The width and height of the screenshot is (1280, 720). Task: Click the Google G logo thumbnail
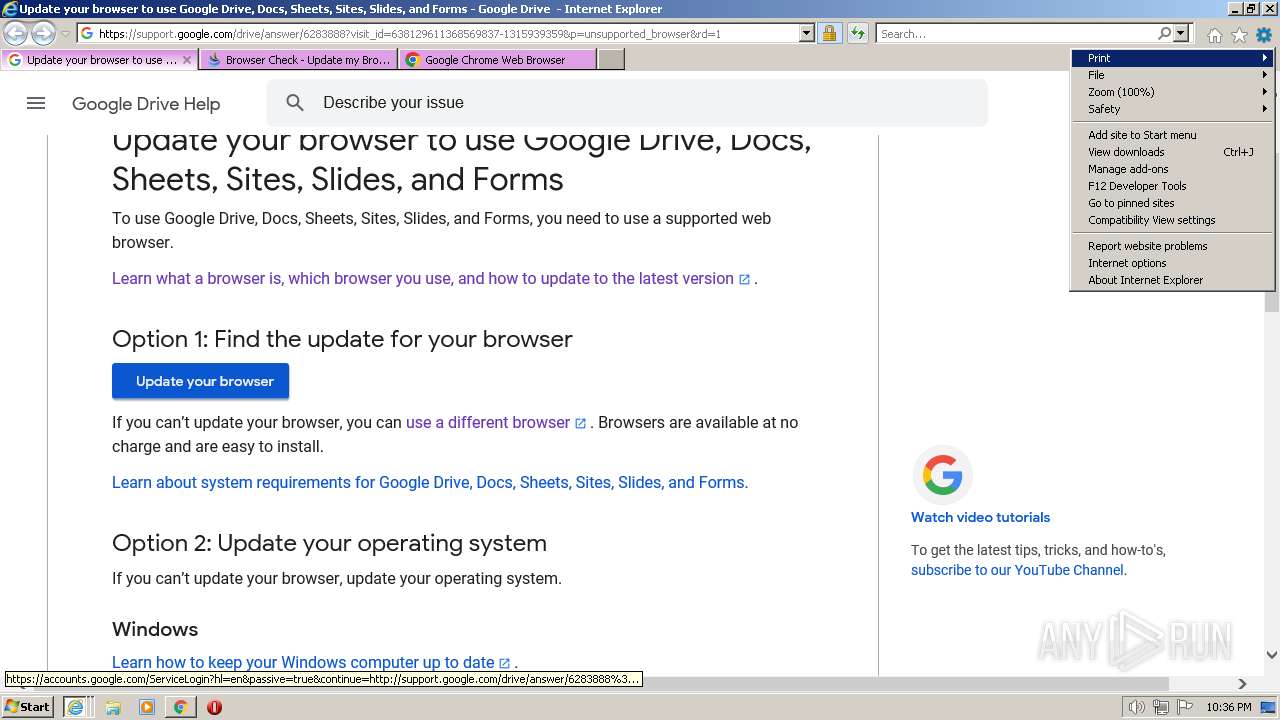[x=942, y=475]
